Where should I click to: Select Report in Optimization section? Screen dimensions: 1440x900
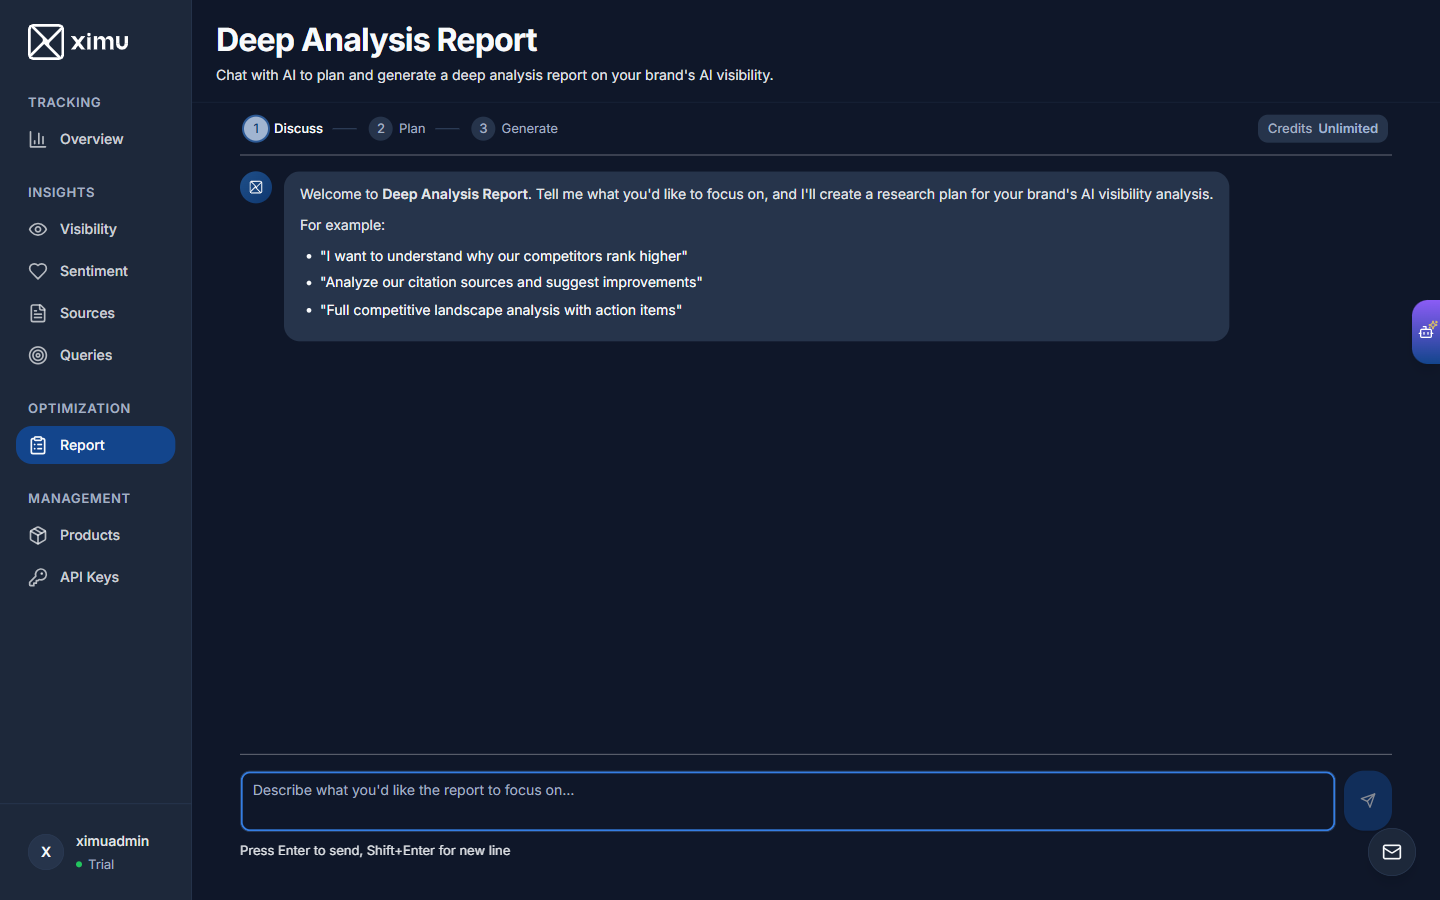pyautogui.click(x=95, y=445)
